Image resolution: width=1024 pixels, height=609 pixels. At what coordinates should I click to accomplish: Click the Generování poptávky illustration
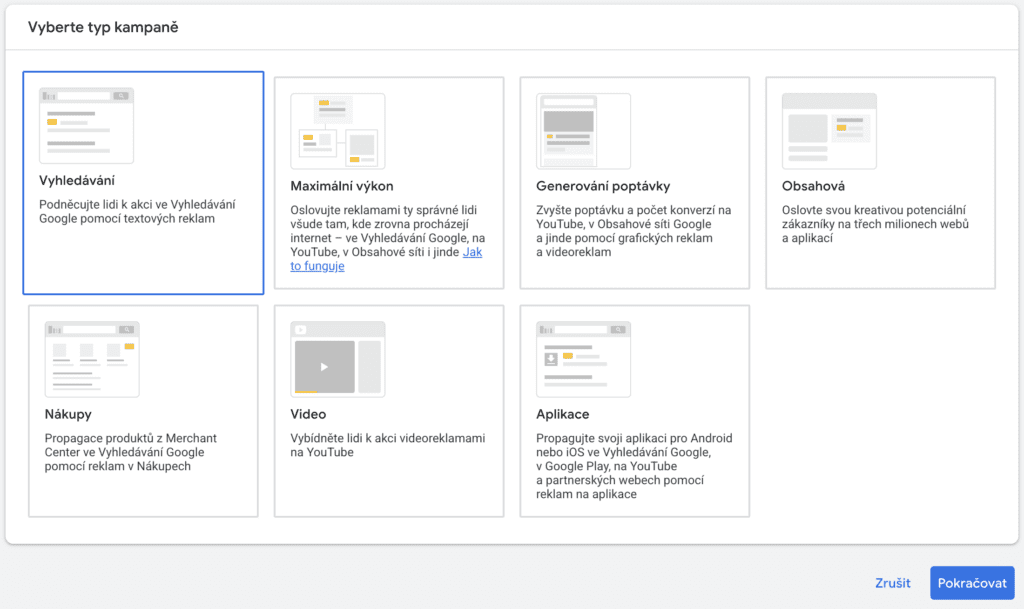point(583,131)
